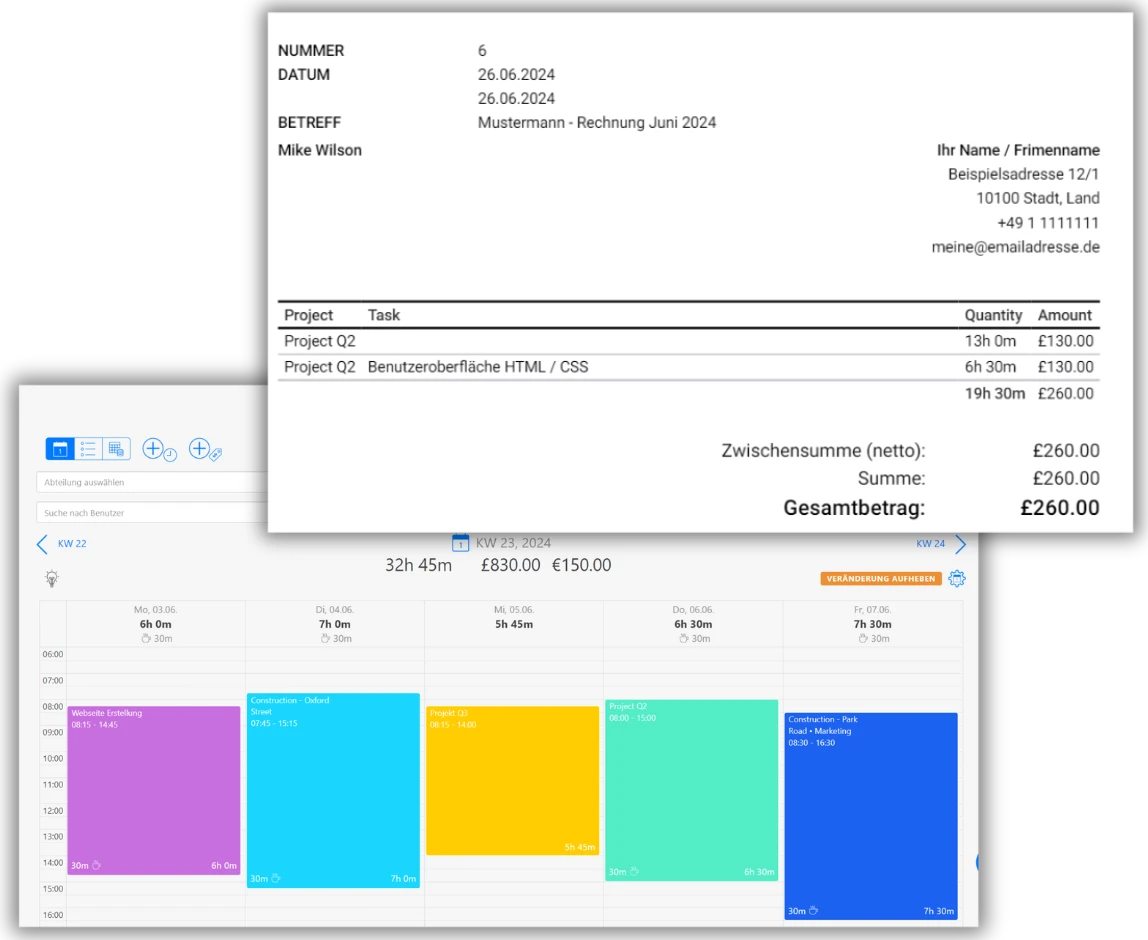The width and height of the screenshot is (1148, 940).
Task: Select the yellow Projekt Q3 time block
Action: click(512, 780)
